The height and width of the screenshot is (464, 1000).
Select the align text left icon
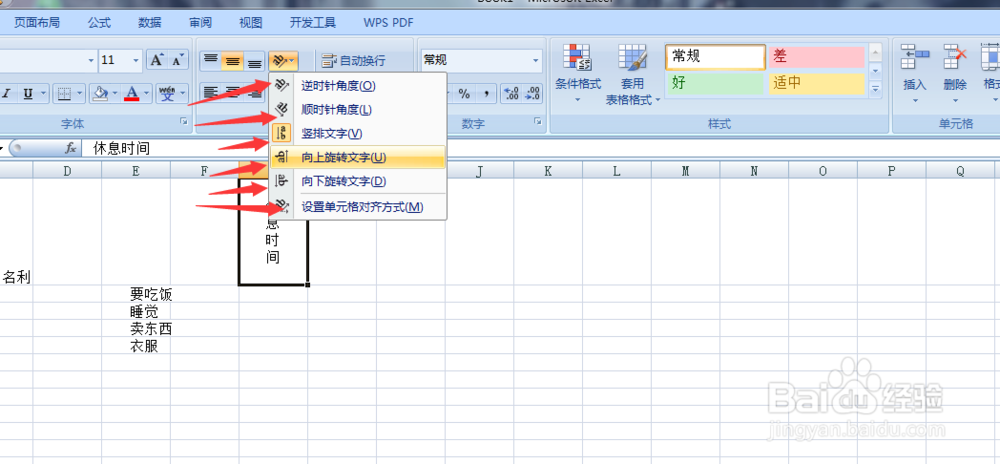tap(210, 93)
